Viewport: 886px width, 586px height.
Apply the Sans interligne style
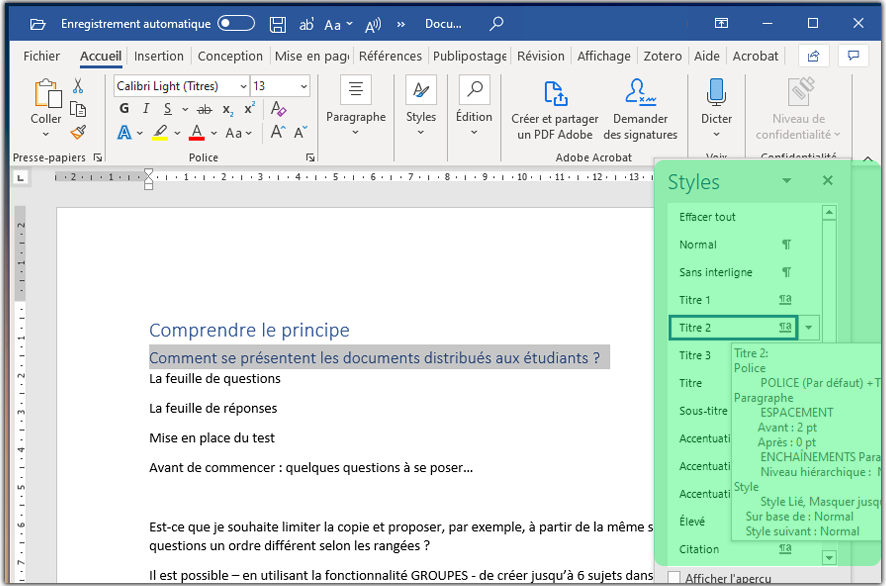(x=744, y=272)
